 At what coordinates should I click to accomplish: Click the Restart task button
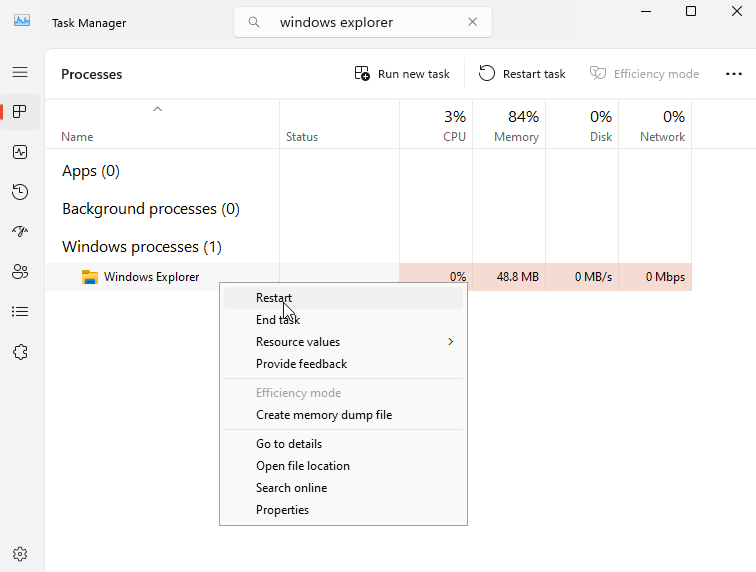tap(522, 74)
